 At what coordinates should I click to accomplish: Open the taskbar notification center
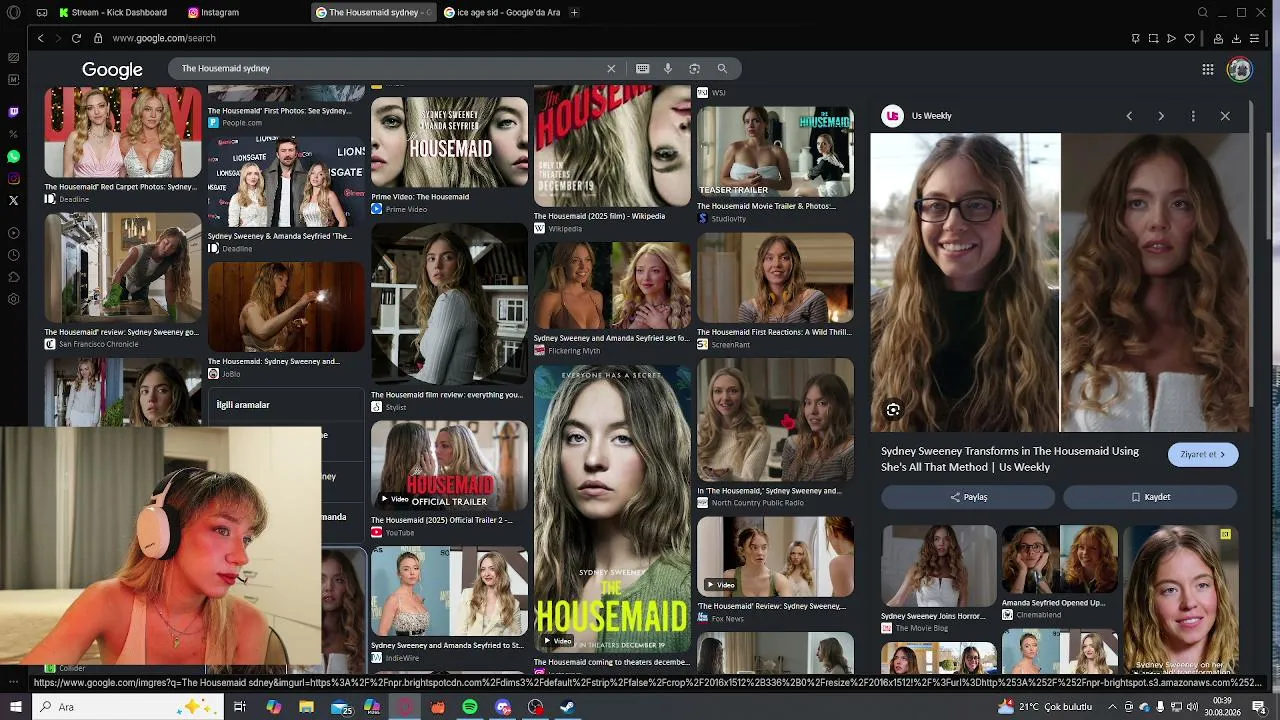point(1259,707)
